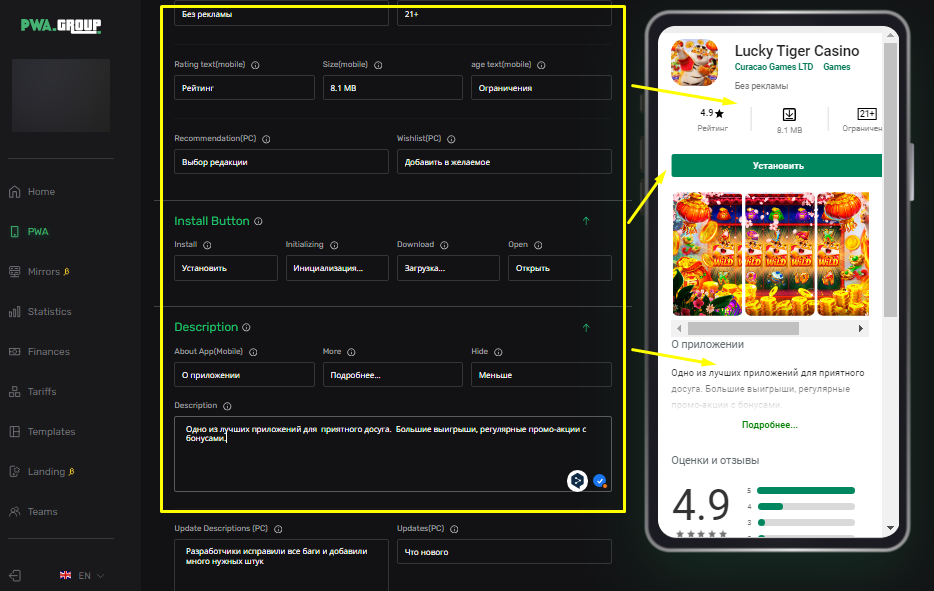934x591 pixels.
Task: Open Landing menu item
Action: point(46,471)
